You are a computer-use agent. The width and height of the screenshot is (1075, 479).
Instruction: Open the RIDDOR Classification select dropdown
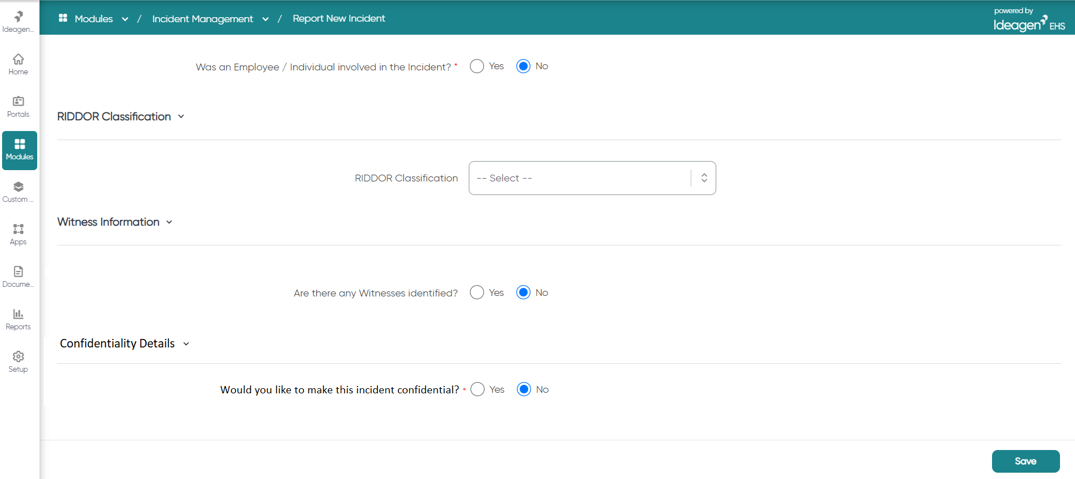pos(592,178)
